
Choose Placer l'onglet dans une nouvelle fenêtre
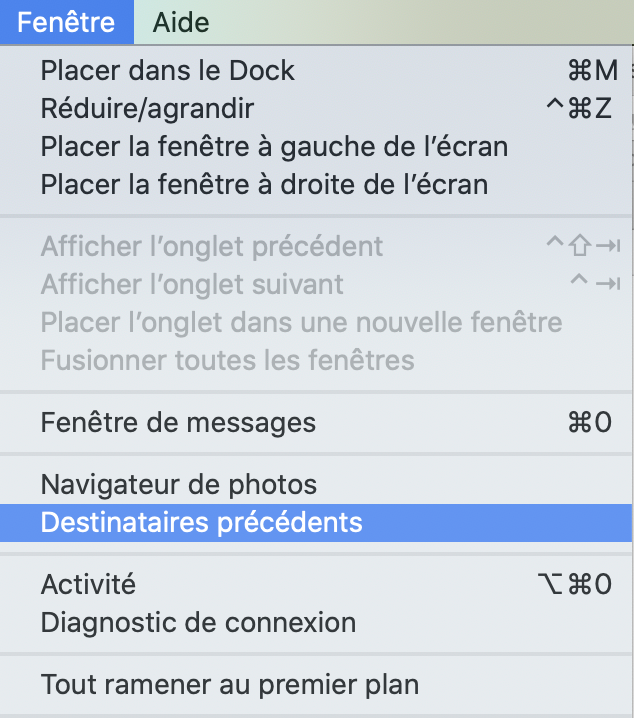[x=301, y=322]
